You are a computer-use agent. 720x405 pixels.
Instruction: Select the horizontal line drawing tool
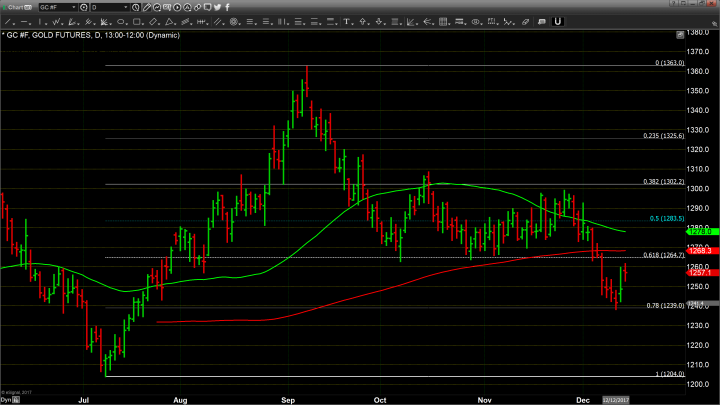(x=23, y=22)
